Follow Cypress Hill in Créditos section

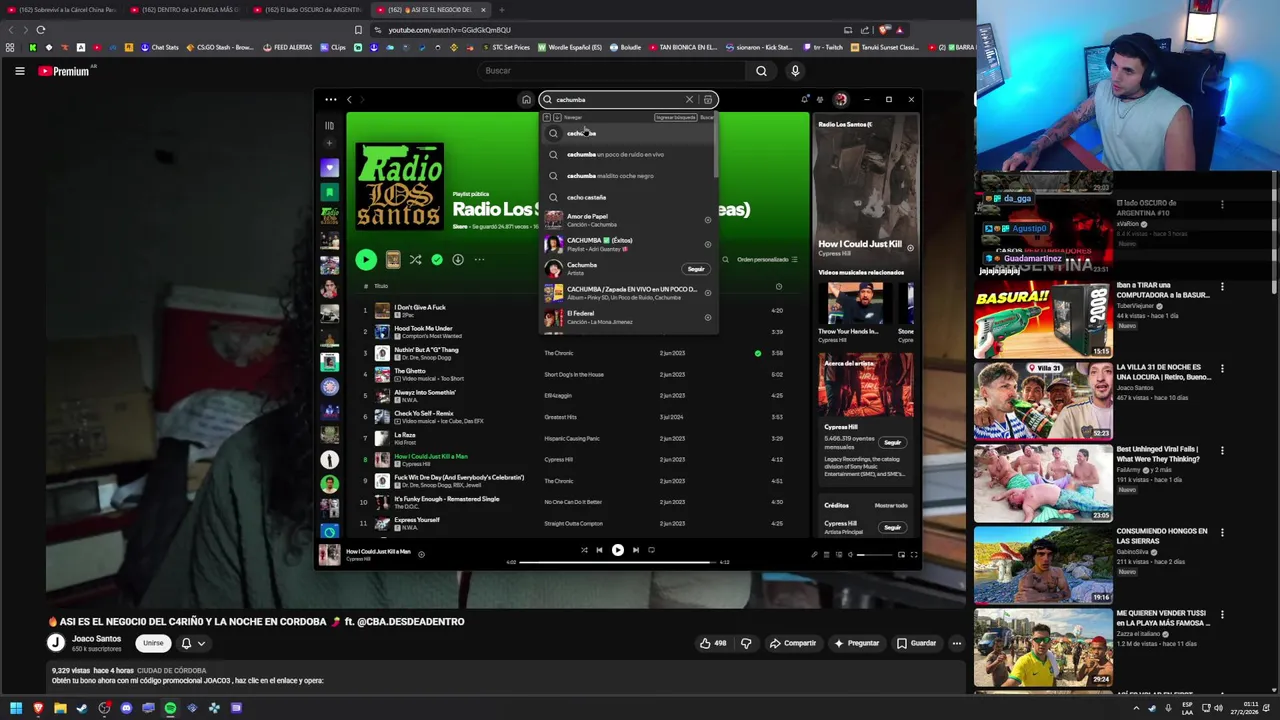(892, 527)
